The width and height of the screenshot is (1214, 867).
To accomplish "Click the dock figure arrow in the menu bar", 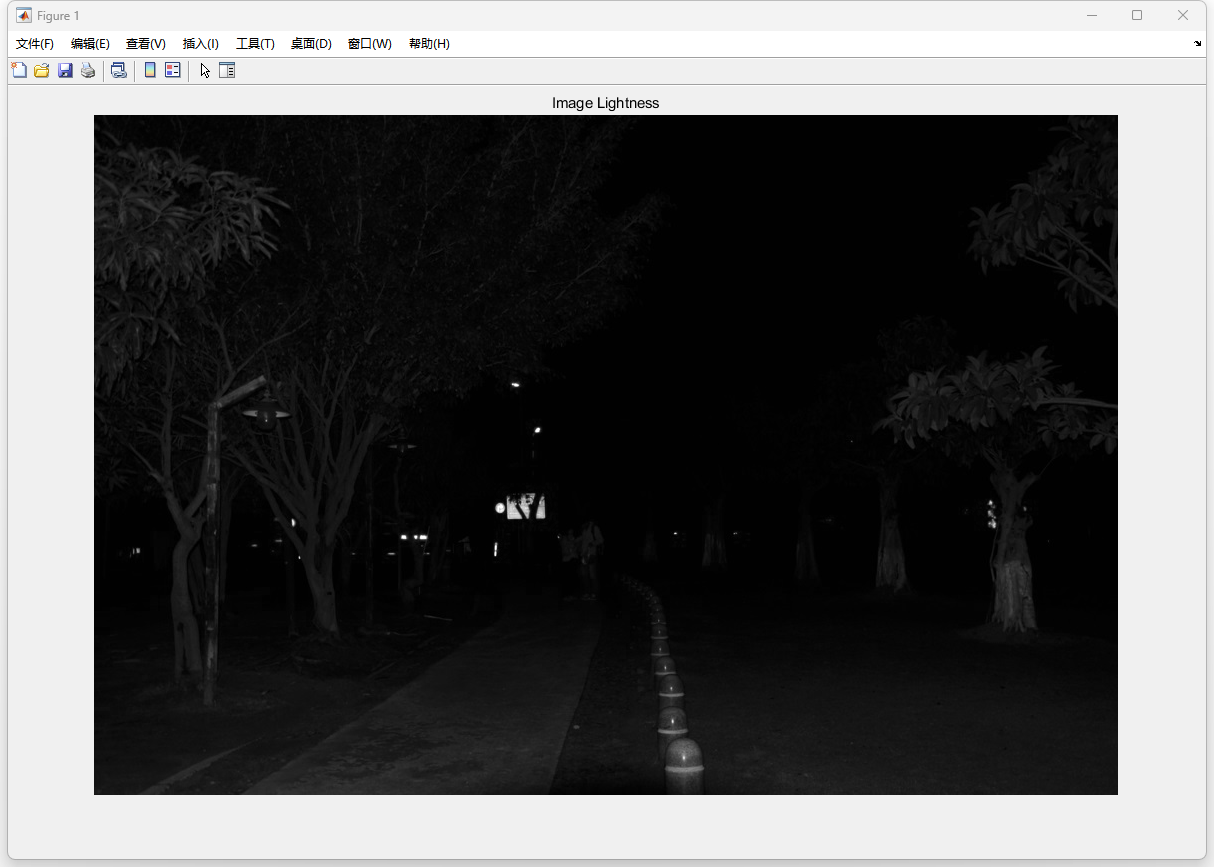I will point(1198,44).
